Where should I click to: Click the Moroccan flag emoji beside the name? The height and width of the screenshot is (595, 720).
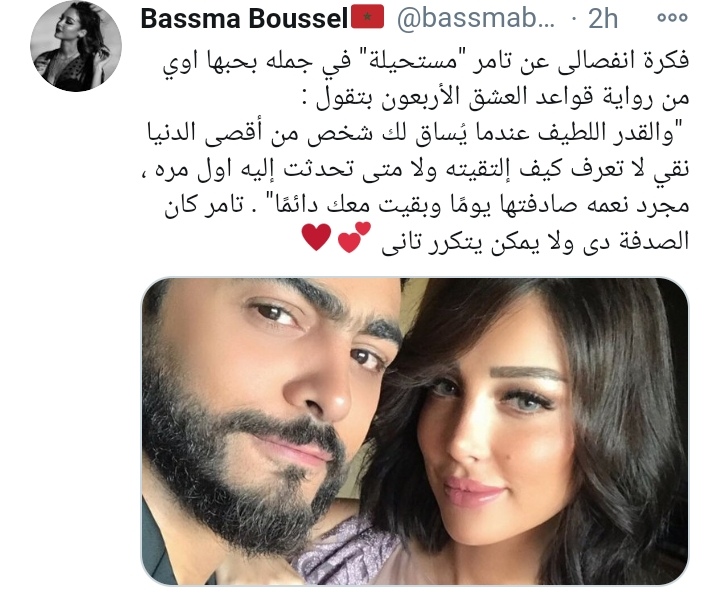tap(367, 17)
